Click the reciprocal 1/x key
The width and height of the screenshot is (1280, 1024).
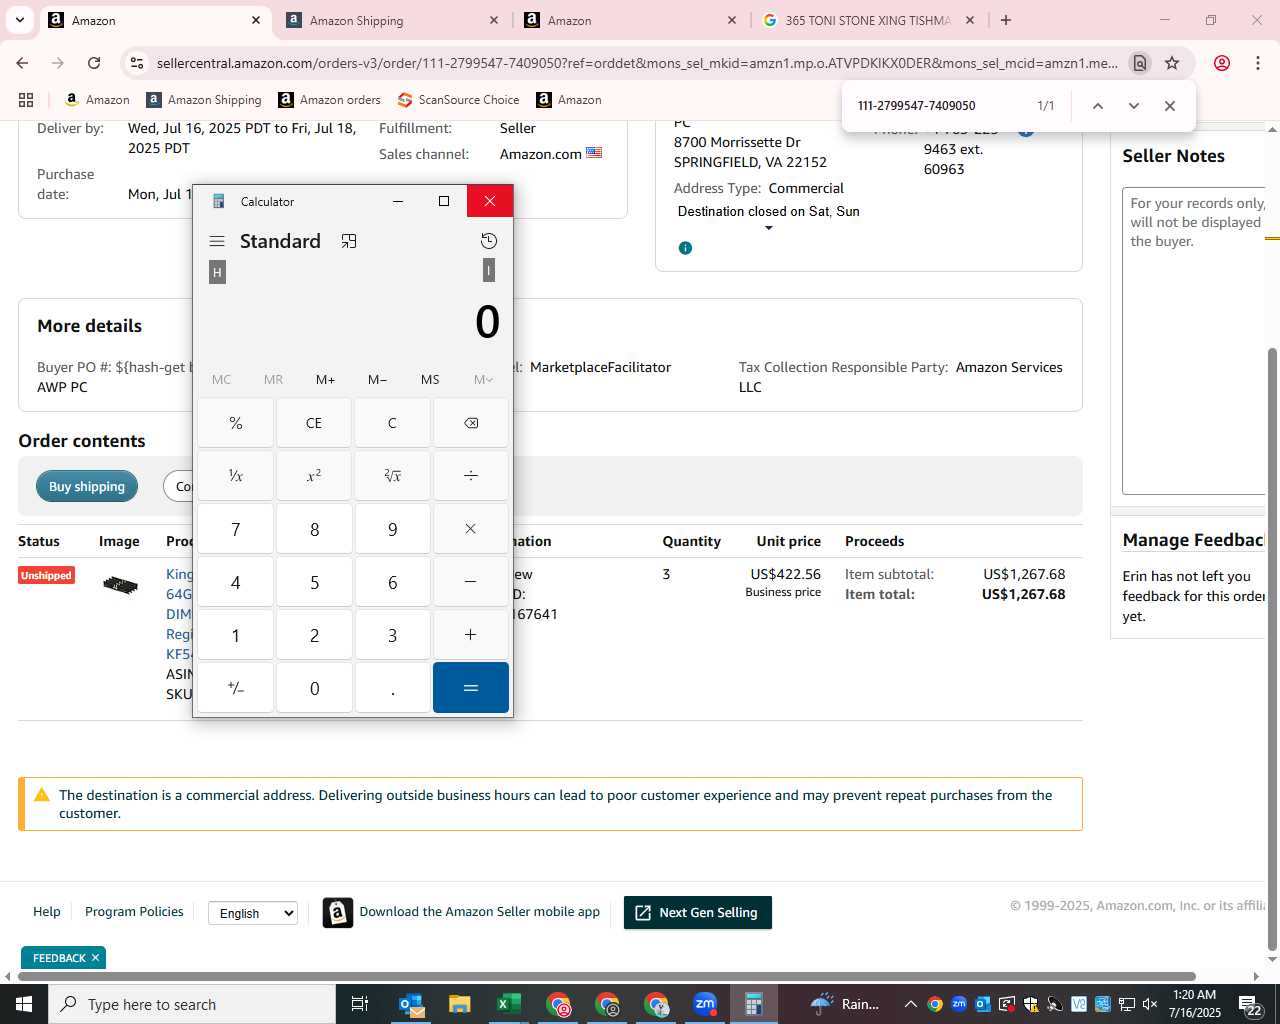(x=235, y=476)
